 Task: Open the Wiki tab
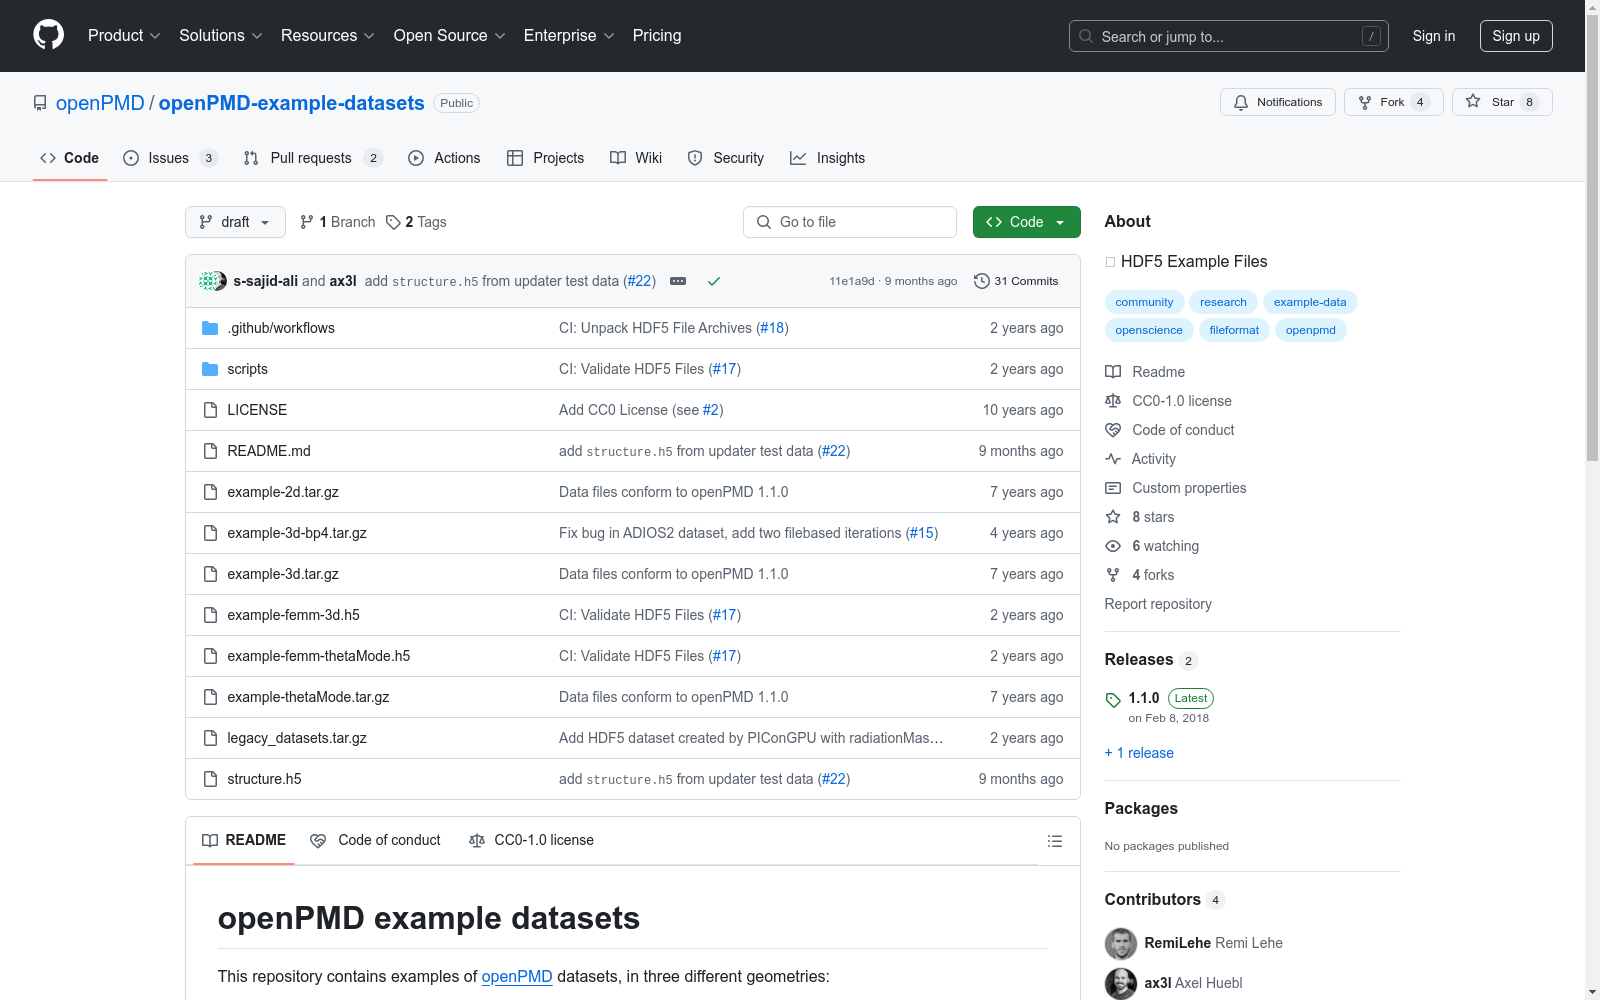coord(636,158)
